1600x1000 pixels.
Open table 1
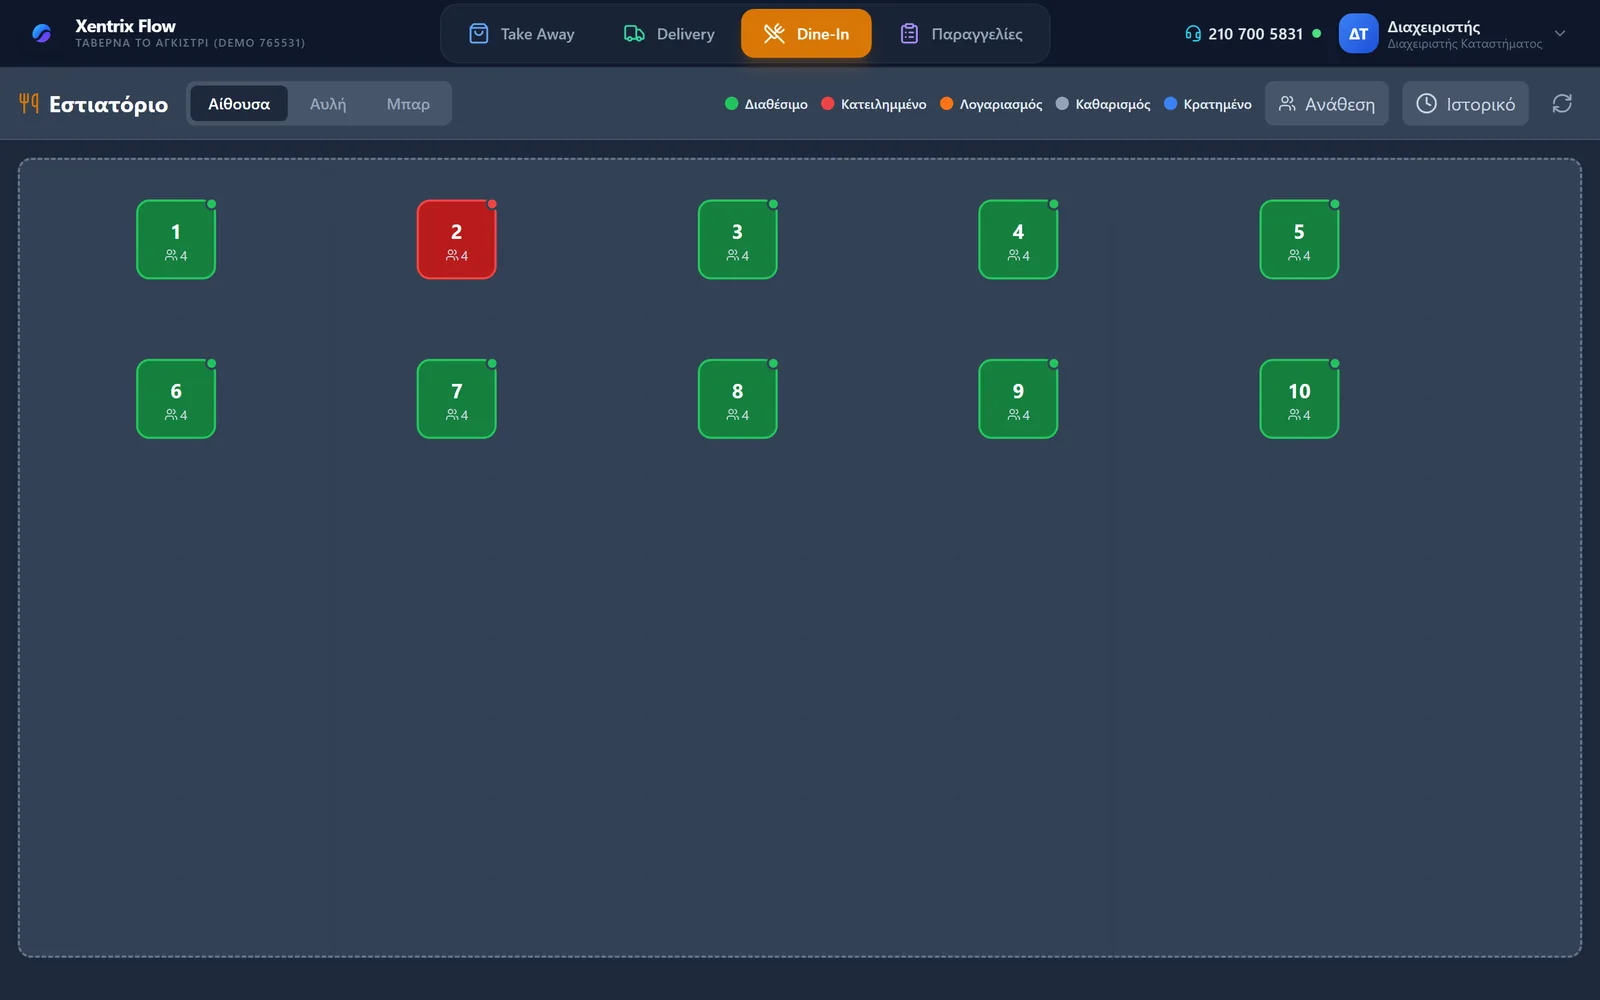(x=176, y=240)
